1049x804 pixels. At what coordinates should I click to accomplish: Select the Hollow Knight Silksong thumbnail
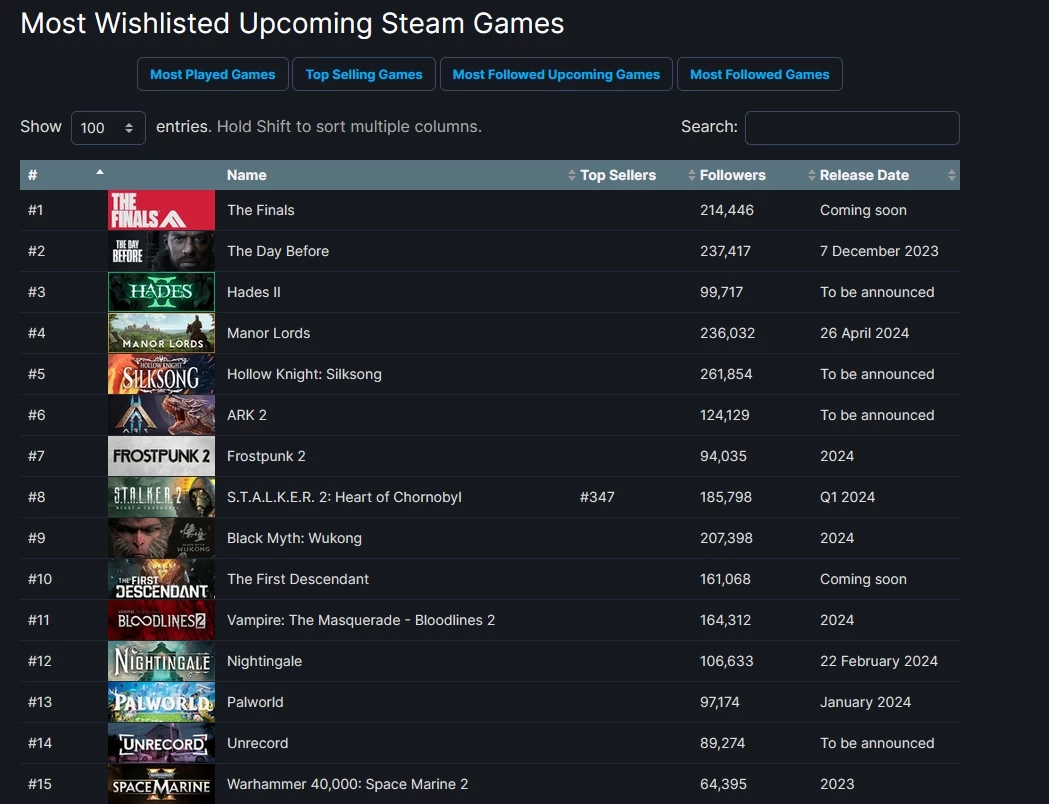(x=161, y=374)
